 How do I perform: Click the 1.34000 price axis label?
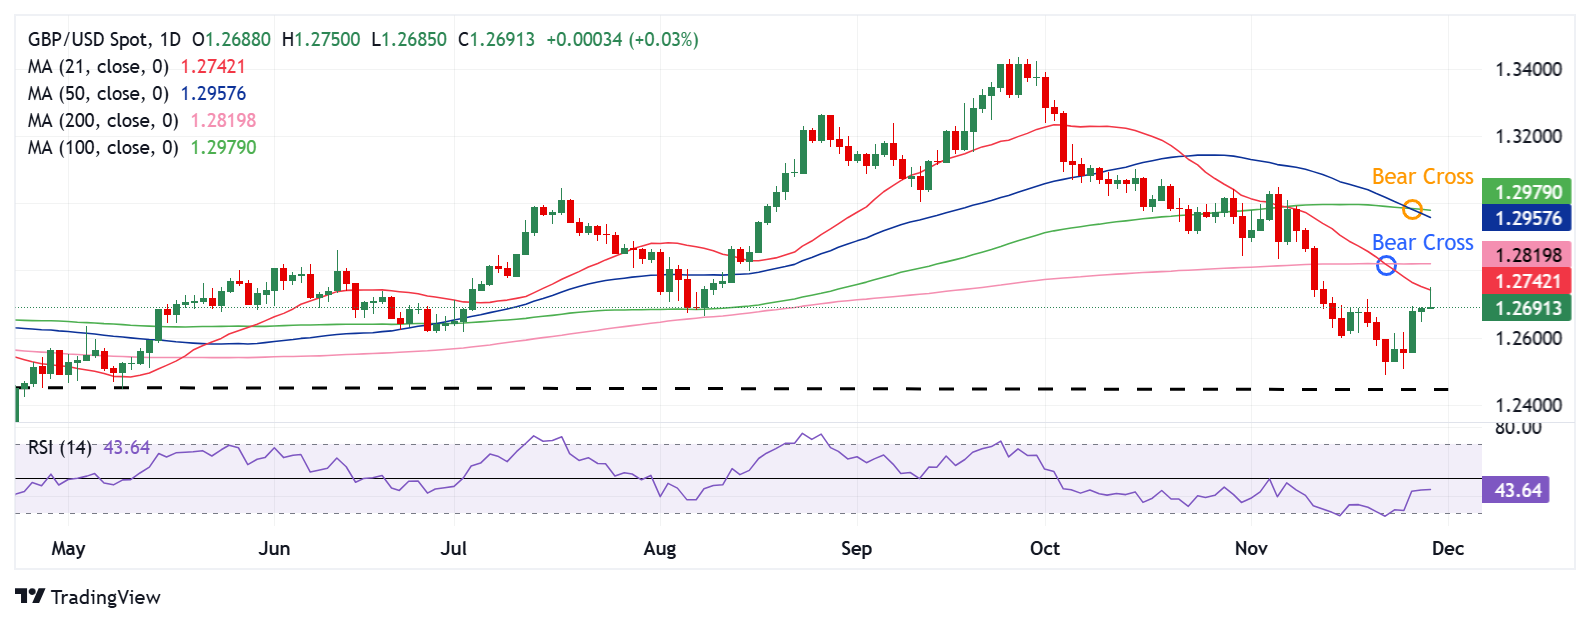(x=1527, y=70)
